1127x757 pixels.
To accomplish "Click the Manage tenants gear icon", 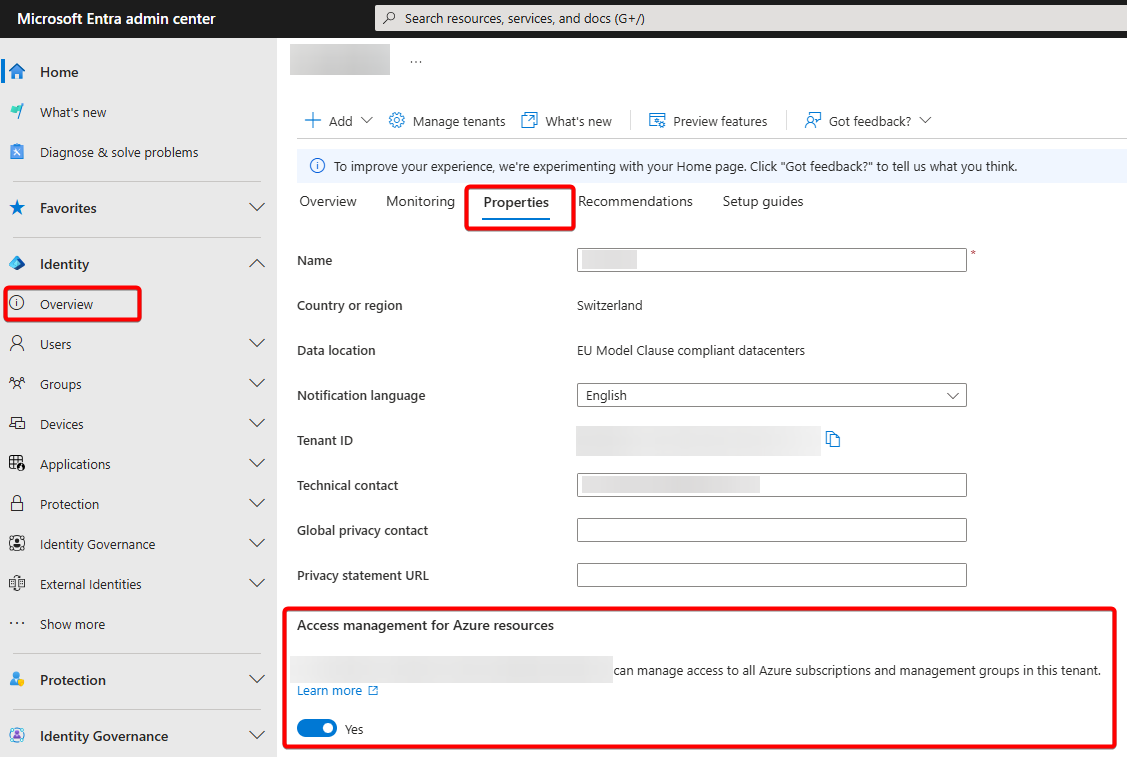I will (397, 120).
